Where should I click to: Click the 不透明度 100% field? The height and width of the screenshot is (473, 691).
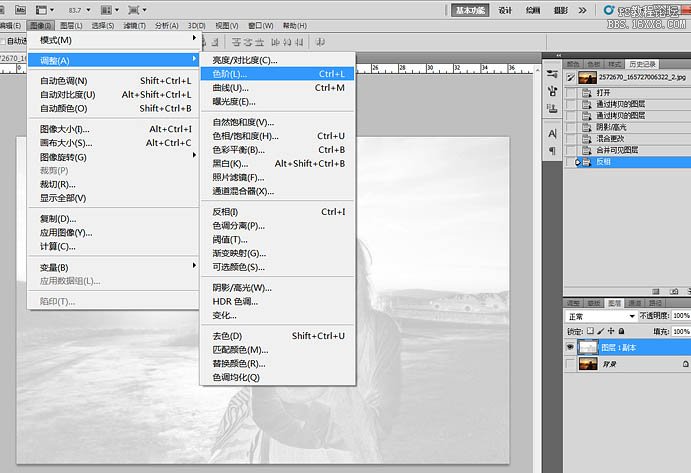[x=681, y=316]
